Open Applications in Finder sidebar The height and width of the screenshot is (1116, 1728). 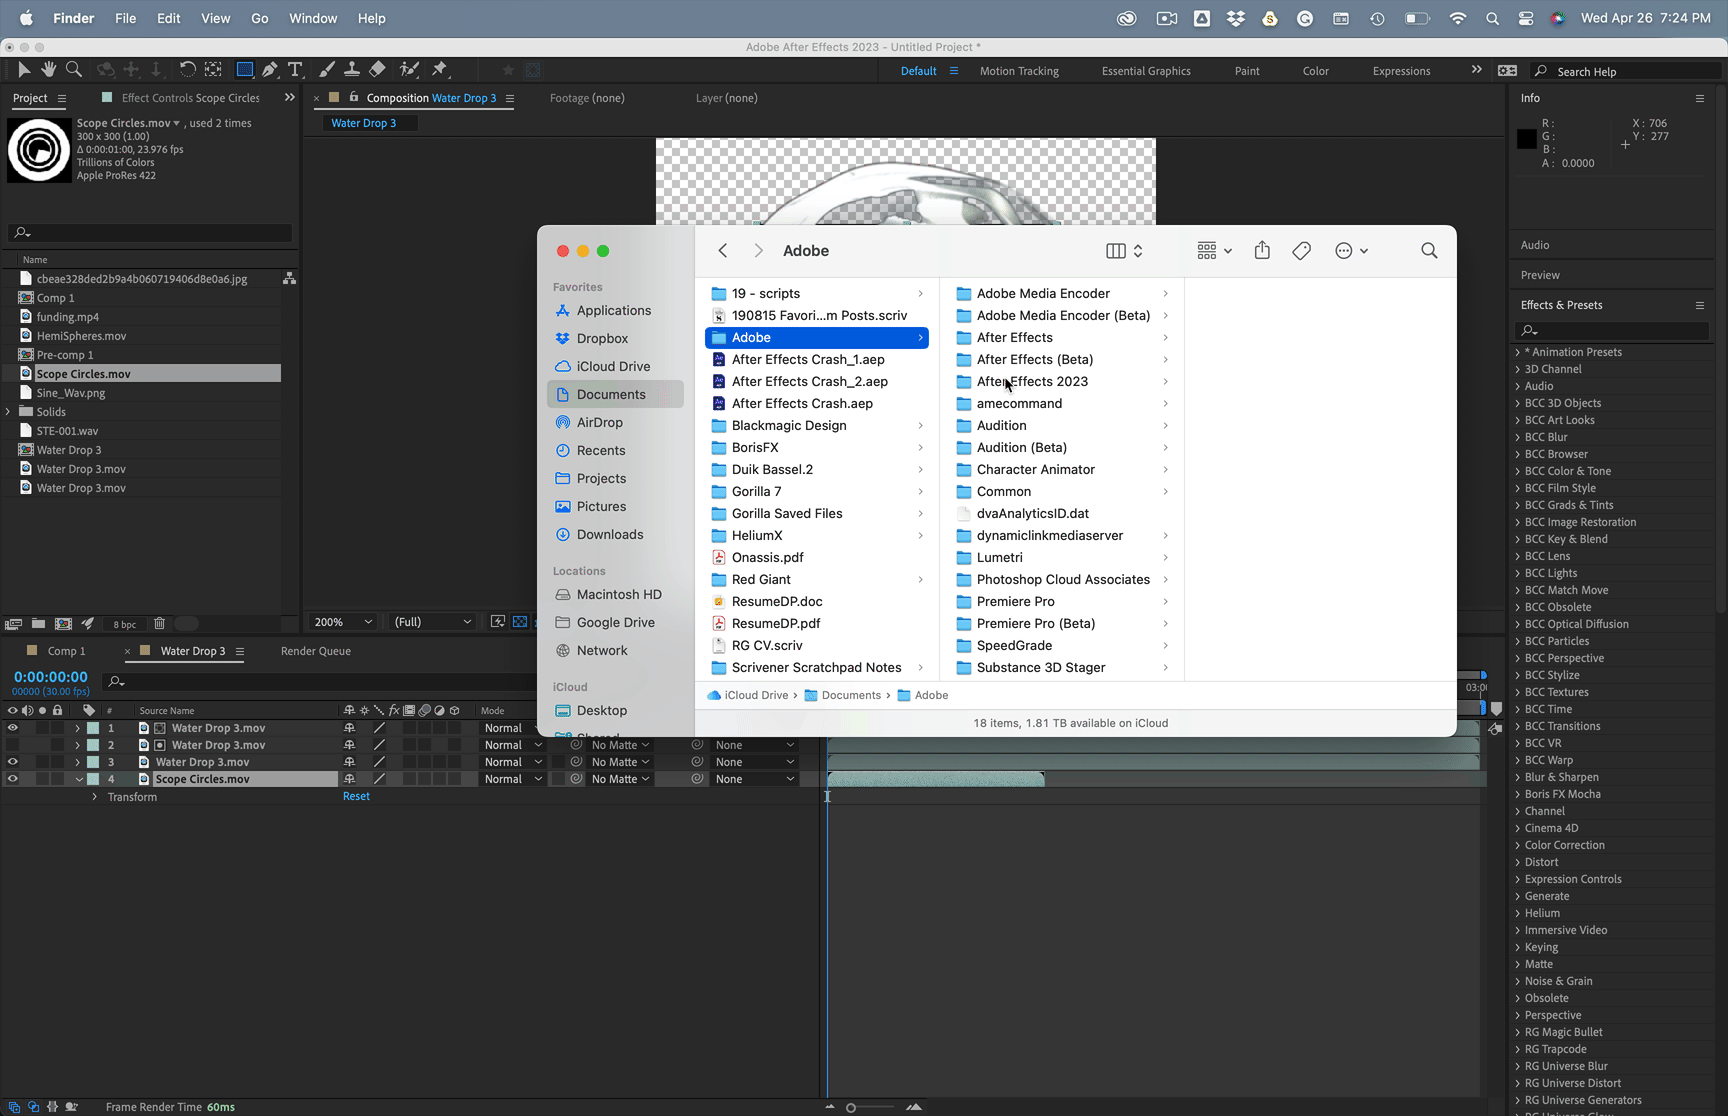613,311
